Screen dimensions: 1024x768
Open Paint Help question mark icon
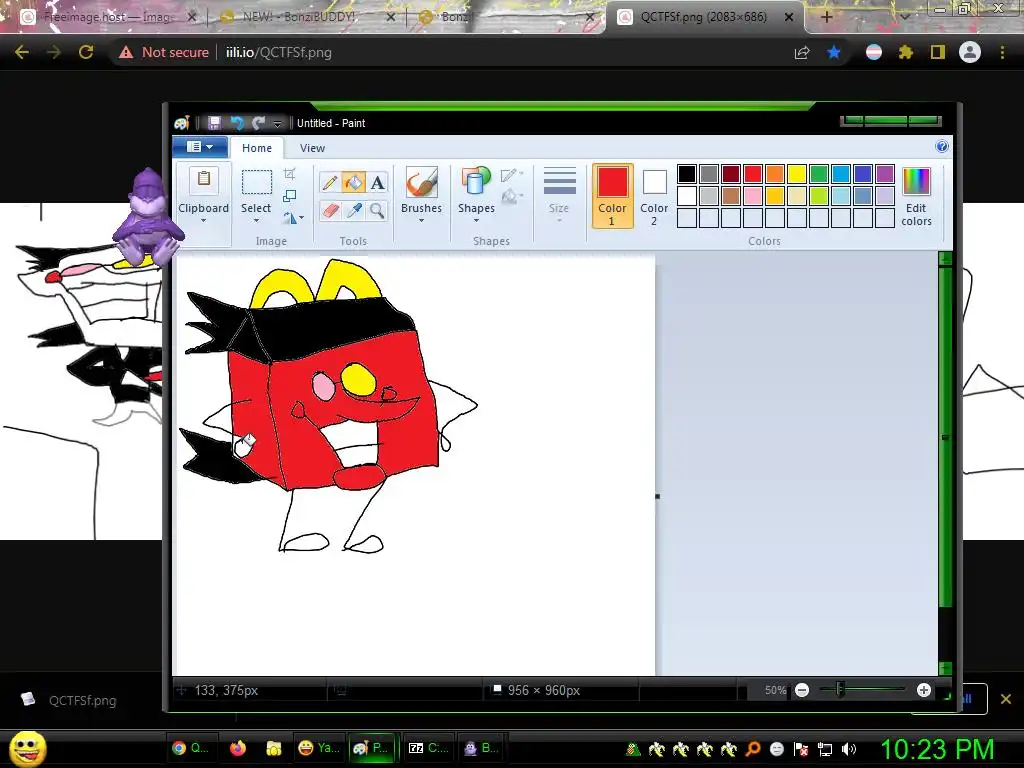pyautogui.click(x=942, y=146)
